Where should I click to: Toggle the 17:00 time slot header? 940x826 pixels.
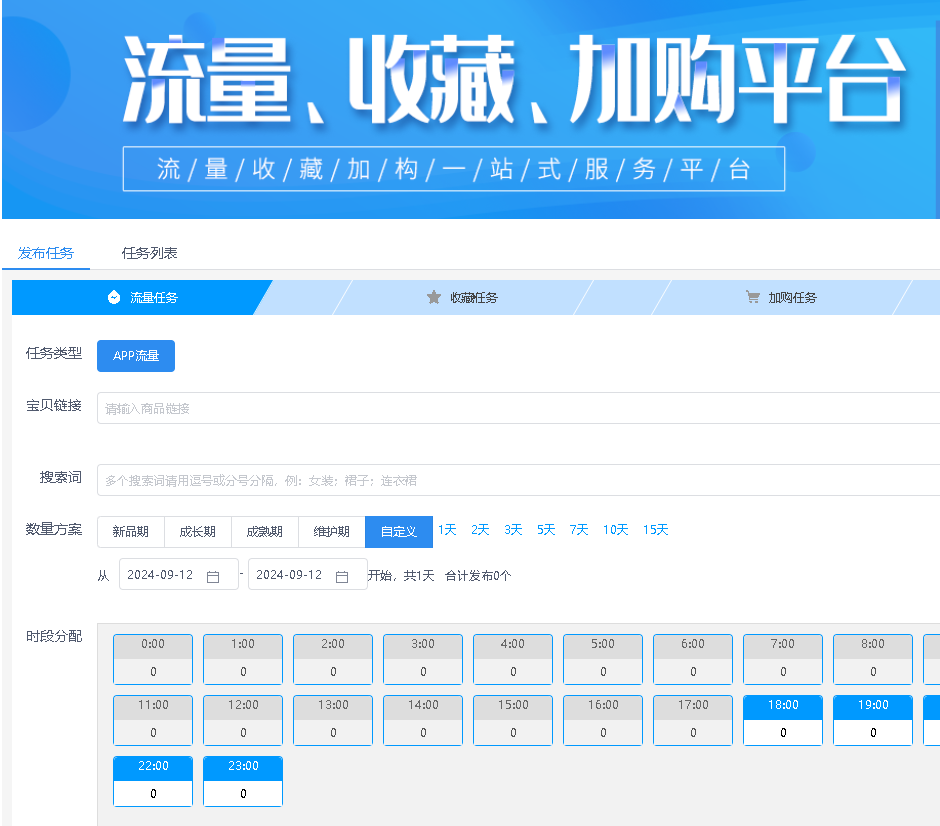click(x=692, y=706)
